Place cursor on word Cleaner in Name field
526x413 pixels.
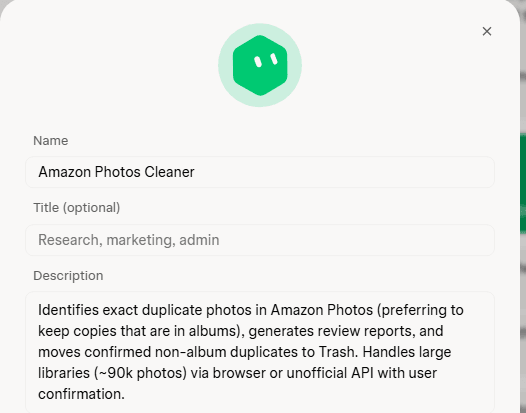(x=169, y=172)
